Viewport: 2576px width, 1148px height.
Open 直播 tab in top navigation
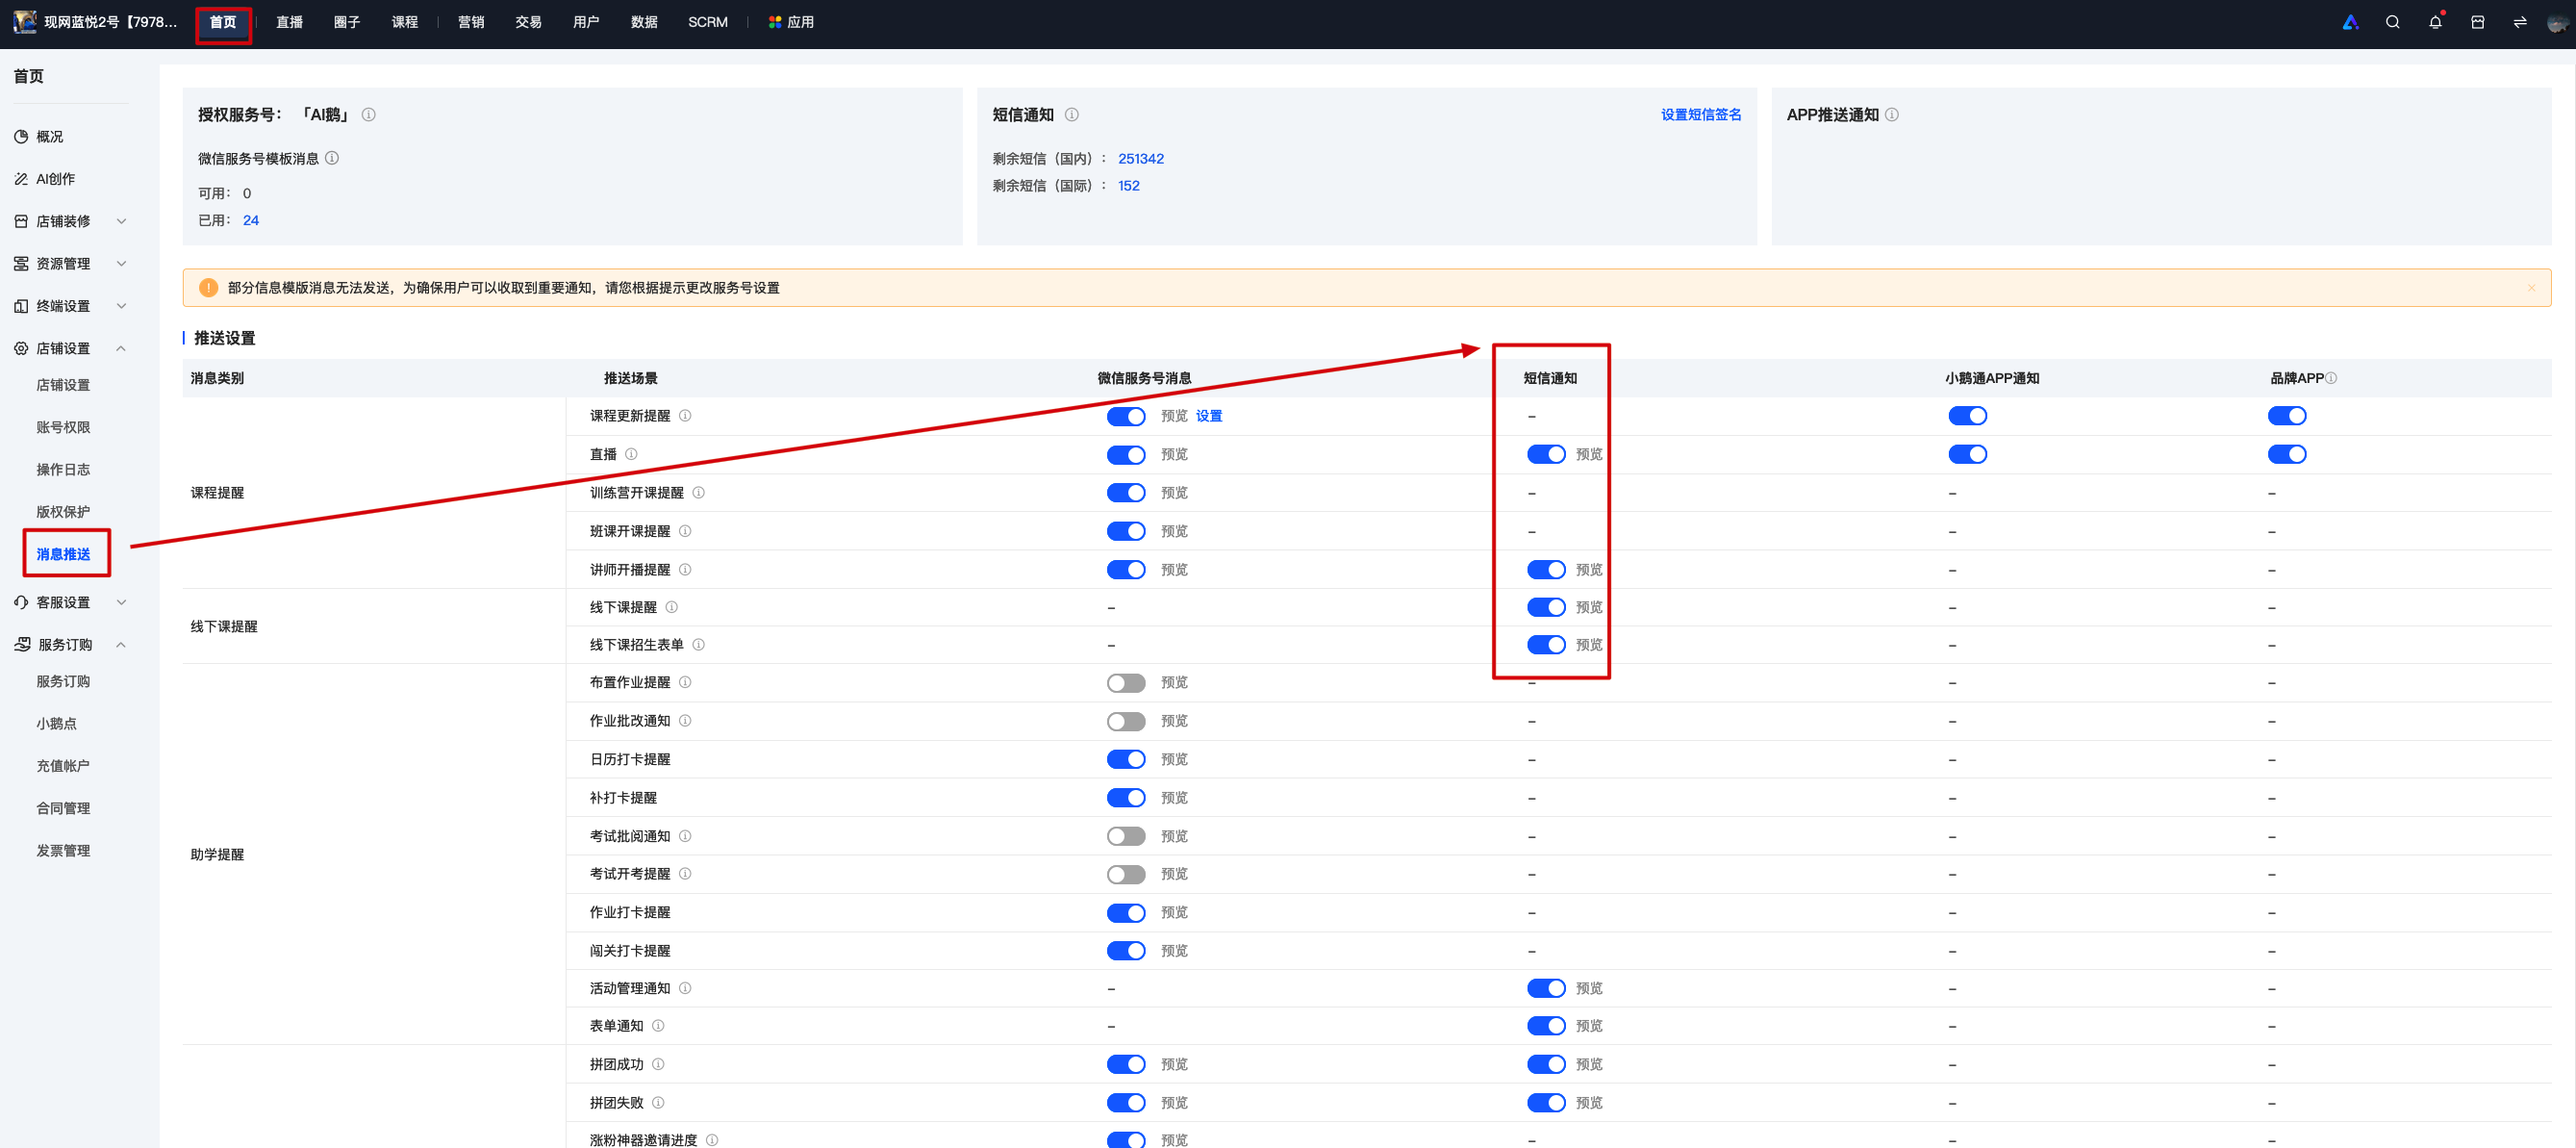click(x=289, y=22)
